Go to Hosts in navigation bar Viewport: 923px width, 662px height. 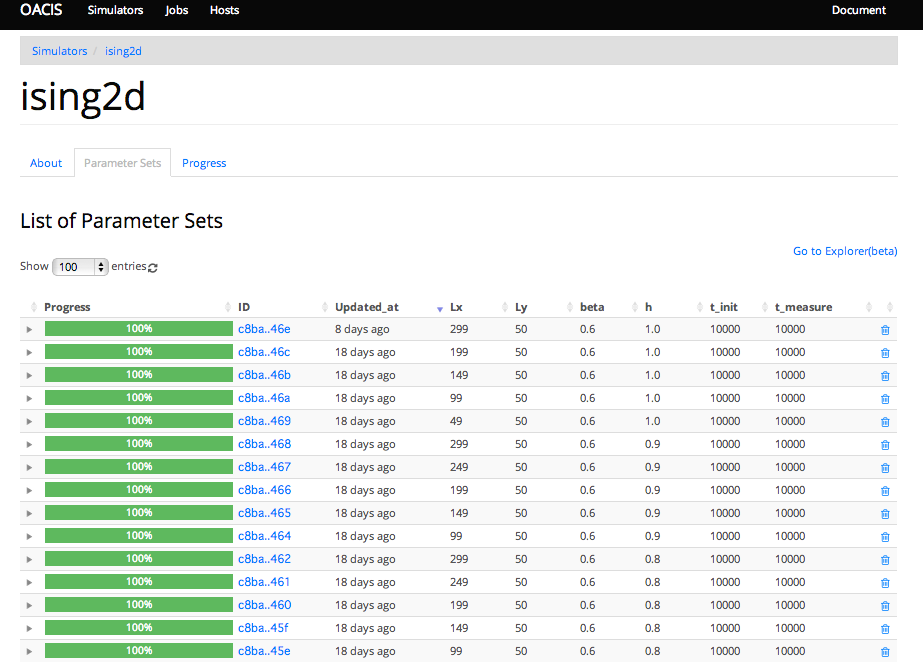(x=224, y=11)
